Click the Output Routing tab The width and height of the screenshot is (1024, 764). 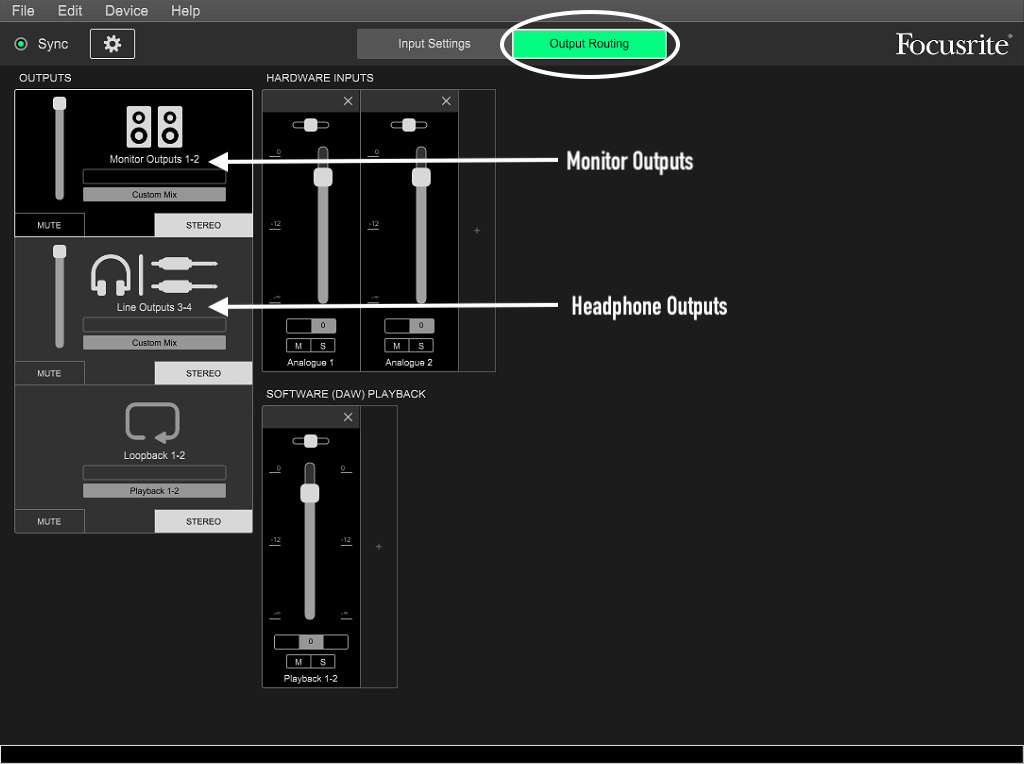(x=589, y=44)
